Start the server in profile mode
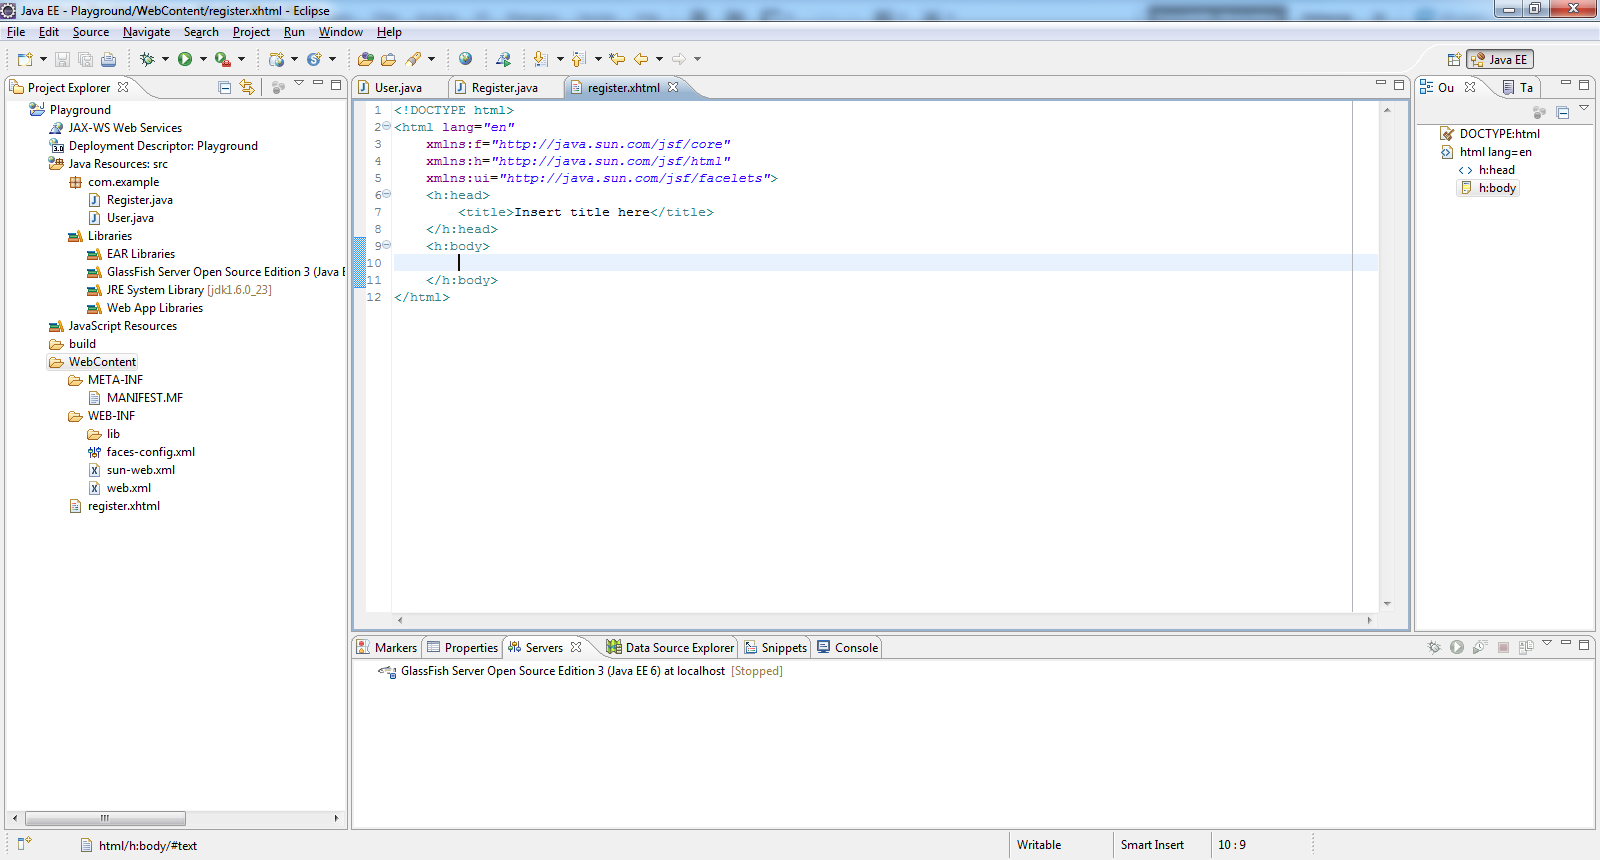 tap(1480, 647)
